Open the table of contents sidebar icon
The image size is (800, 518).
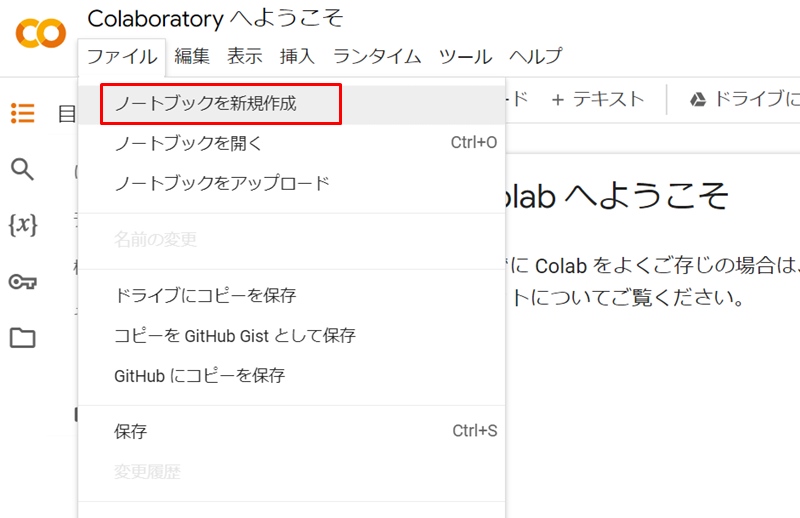(x=23, y=113)
